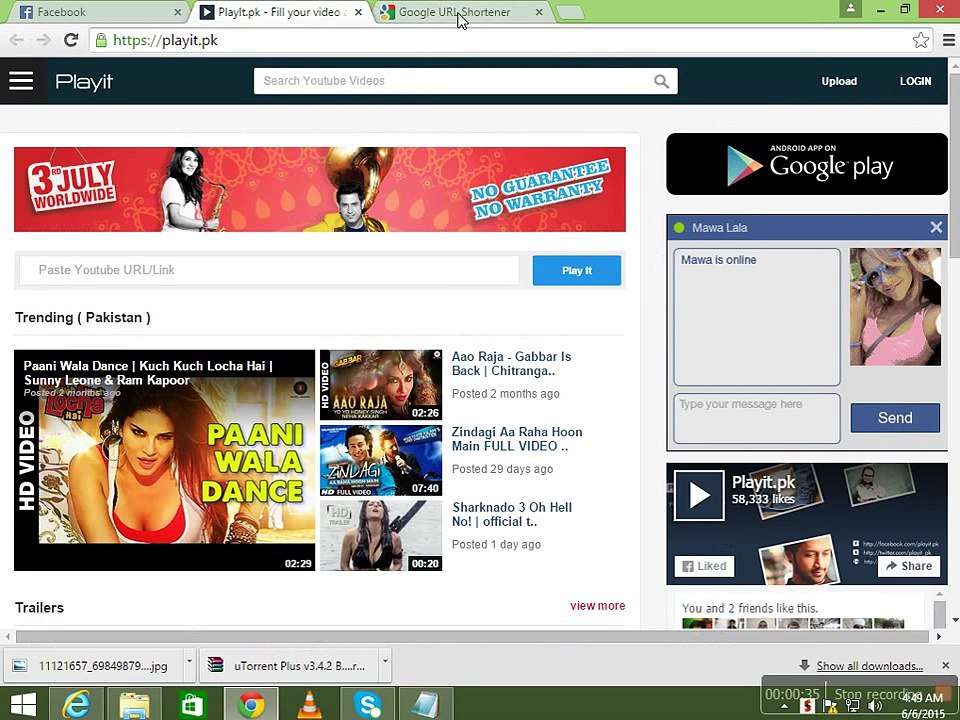960x720 pixels.
Task: Open the uTorrent Plus v3.4.2 download
Action: [290, 666]
